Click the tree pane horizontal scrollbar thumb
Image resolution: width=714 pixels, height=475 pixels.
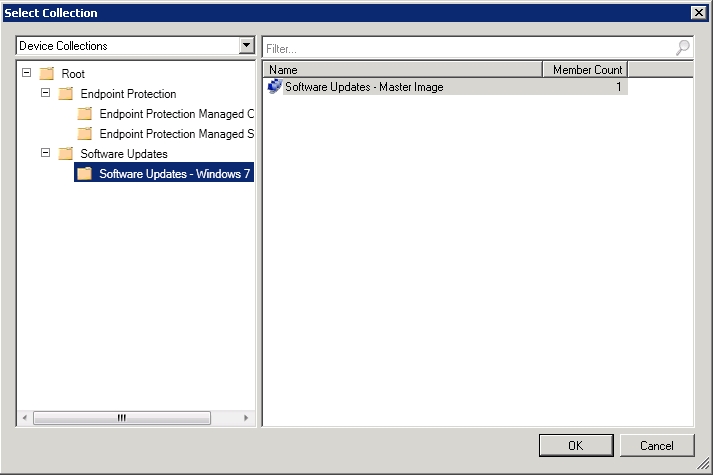click(x=121, y=418)
